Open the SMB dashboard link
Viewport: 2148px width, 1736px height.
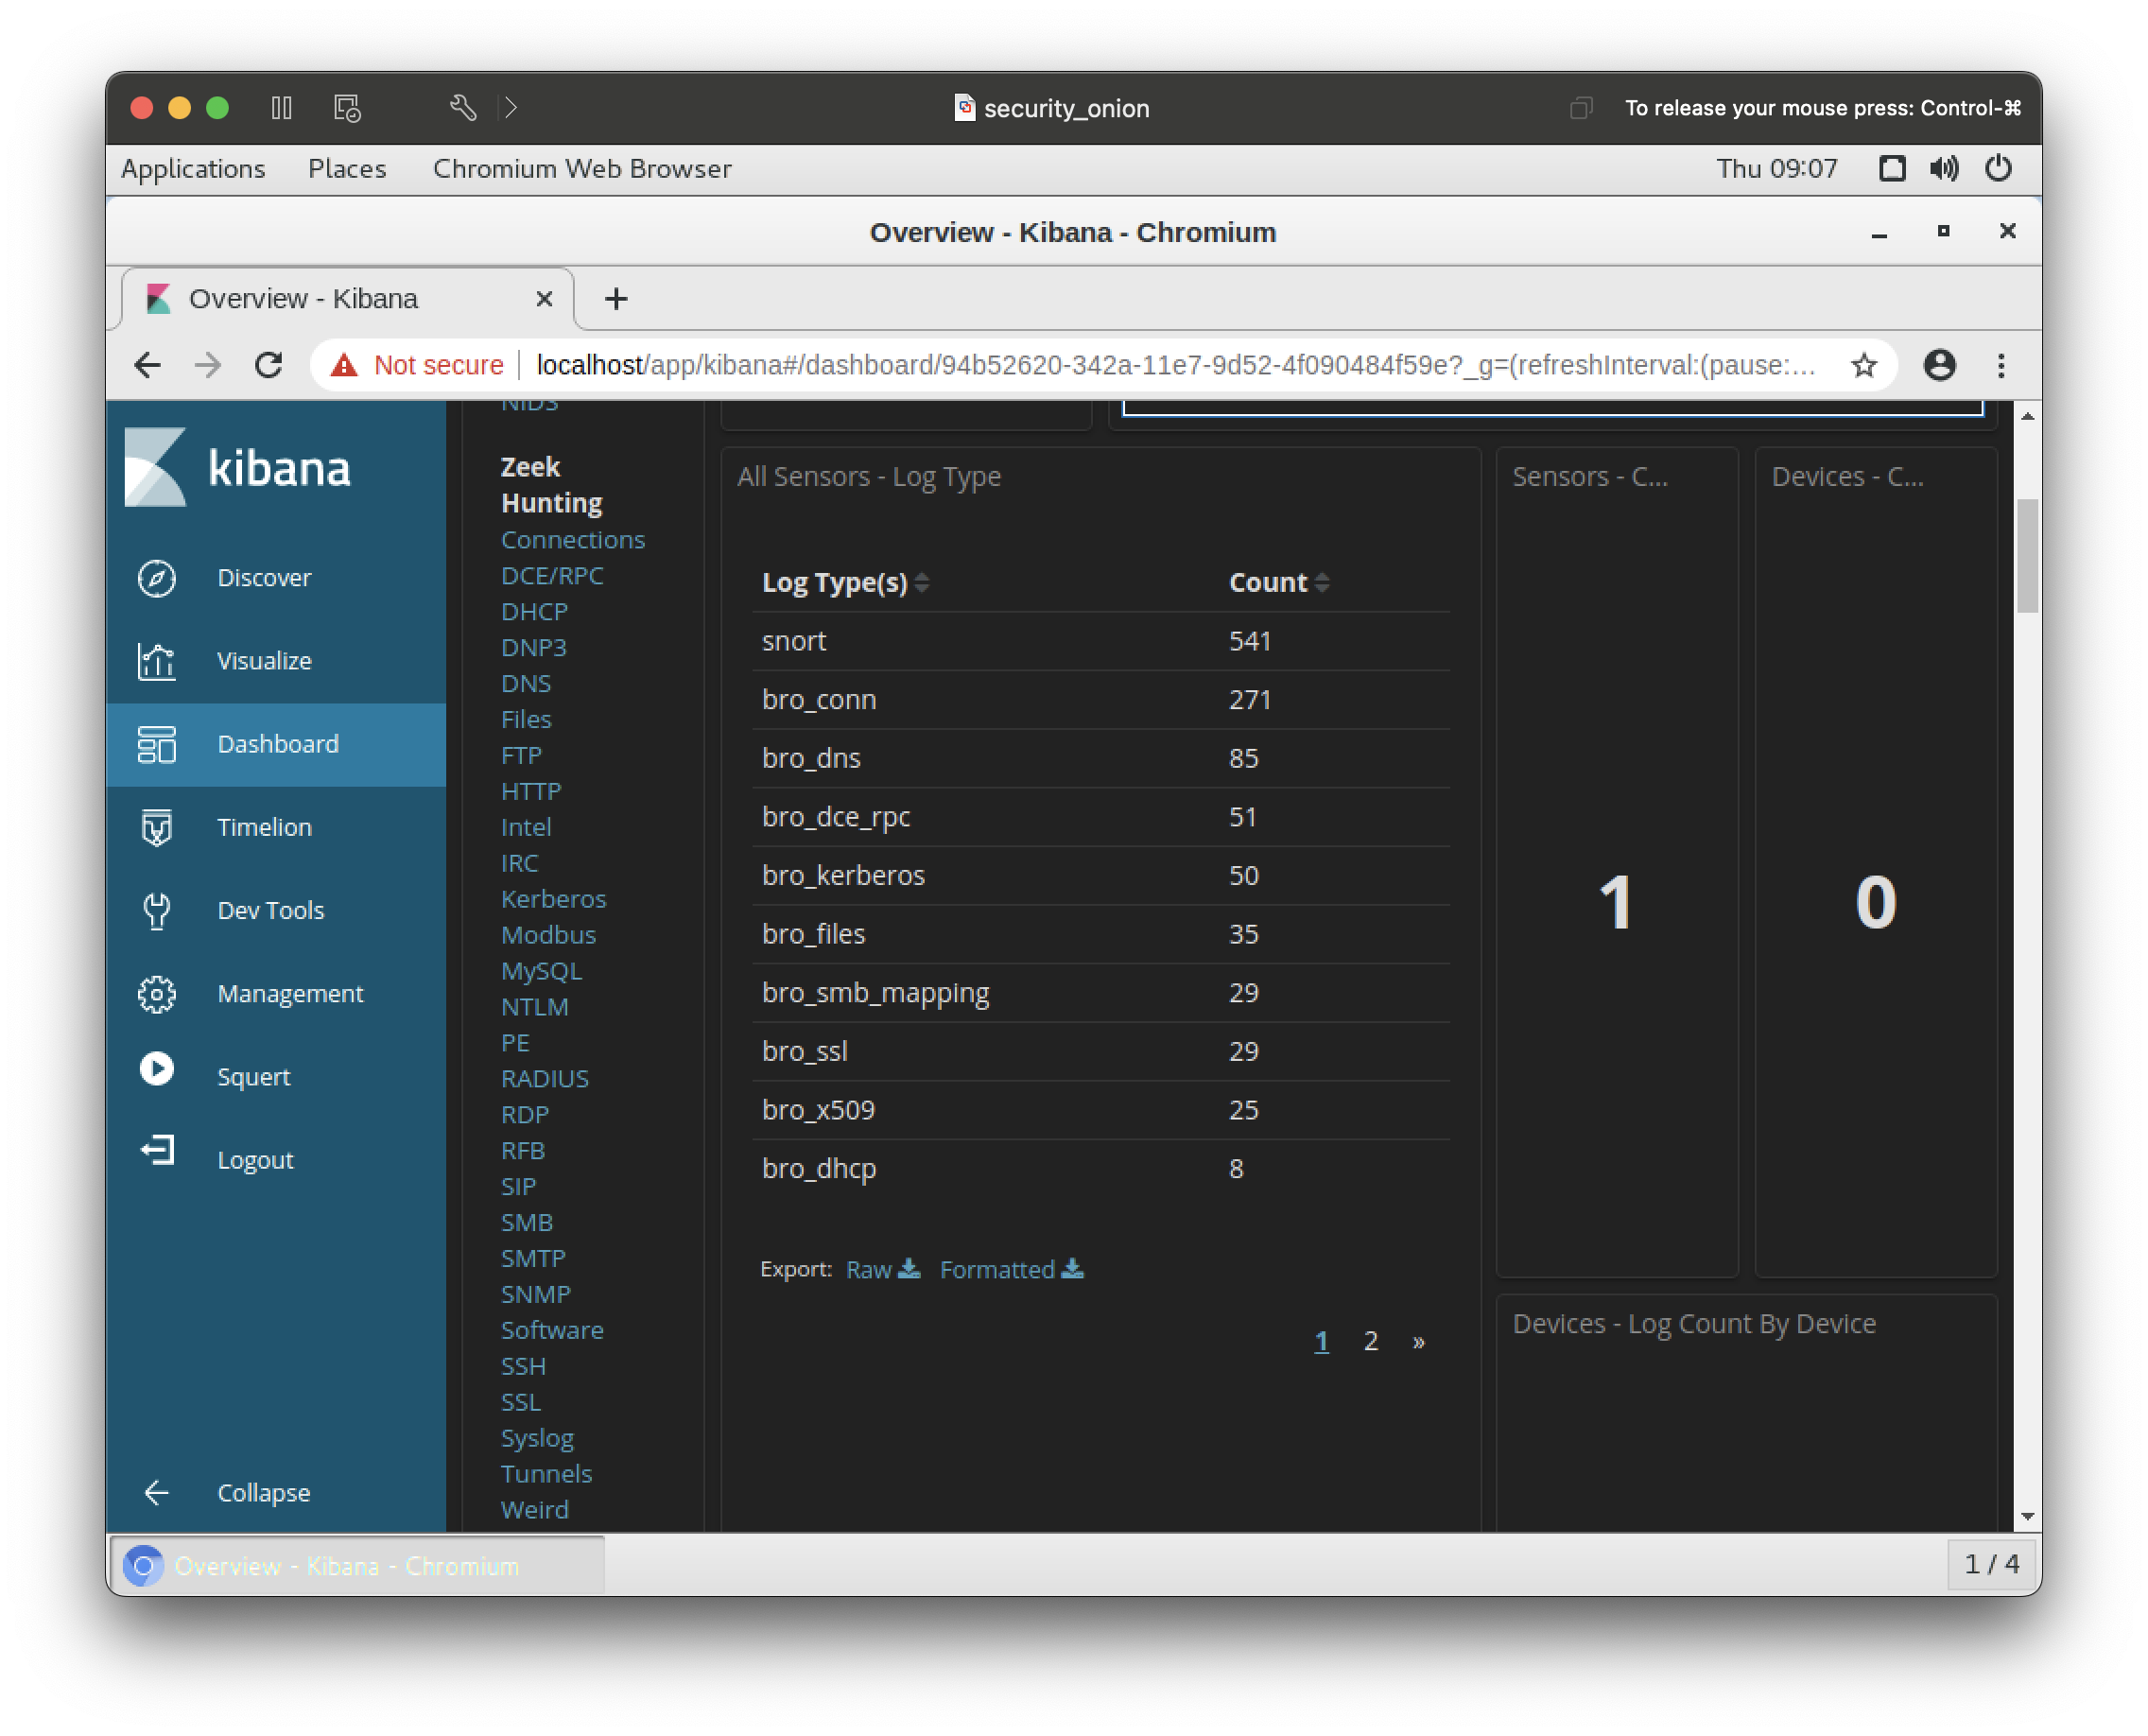[527, 1223]
